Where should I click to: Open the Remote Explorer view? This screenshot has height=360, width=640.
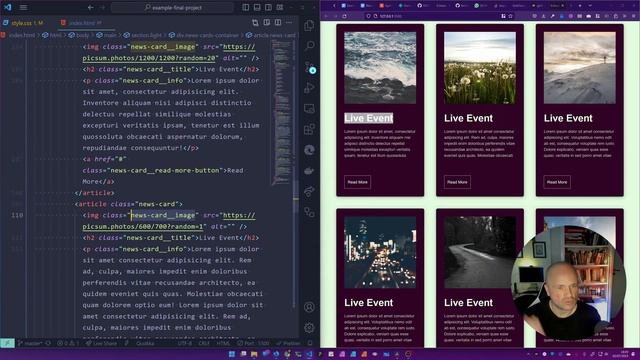point(309,108)
